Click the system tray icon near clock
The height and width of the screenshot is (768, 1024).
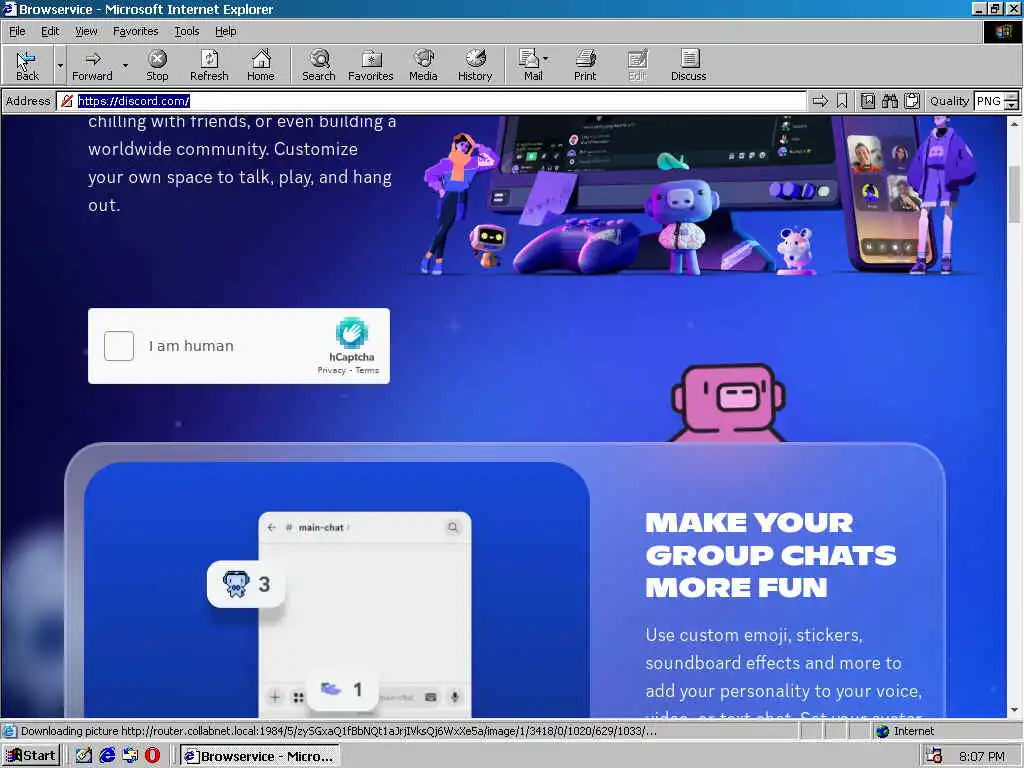[x=934, y=756]
